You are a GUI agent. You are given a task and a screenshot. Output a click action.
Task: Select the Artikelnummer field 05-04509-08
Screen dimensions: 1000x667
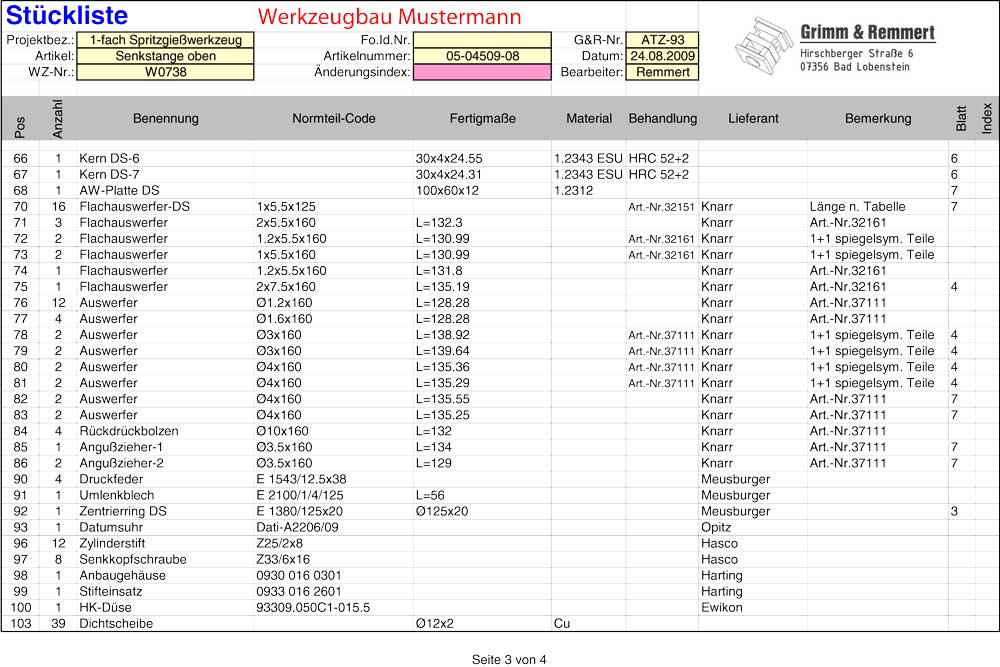(481, 57)
